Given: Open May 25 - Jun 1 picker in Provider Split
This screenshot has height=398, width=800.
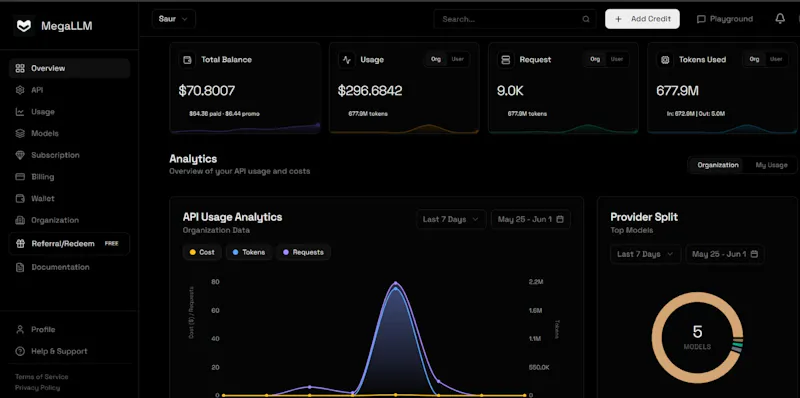Looking at the screenshot, I should click(x=725, y=254).
